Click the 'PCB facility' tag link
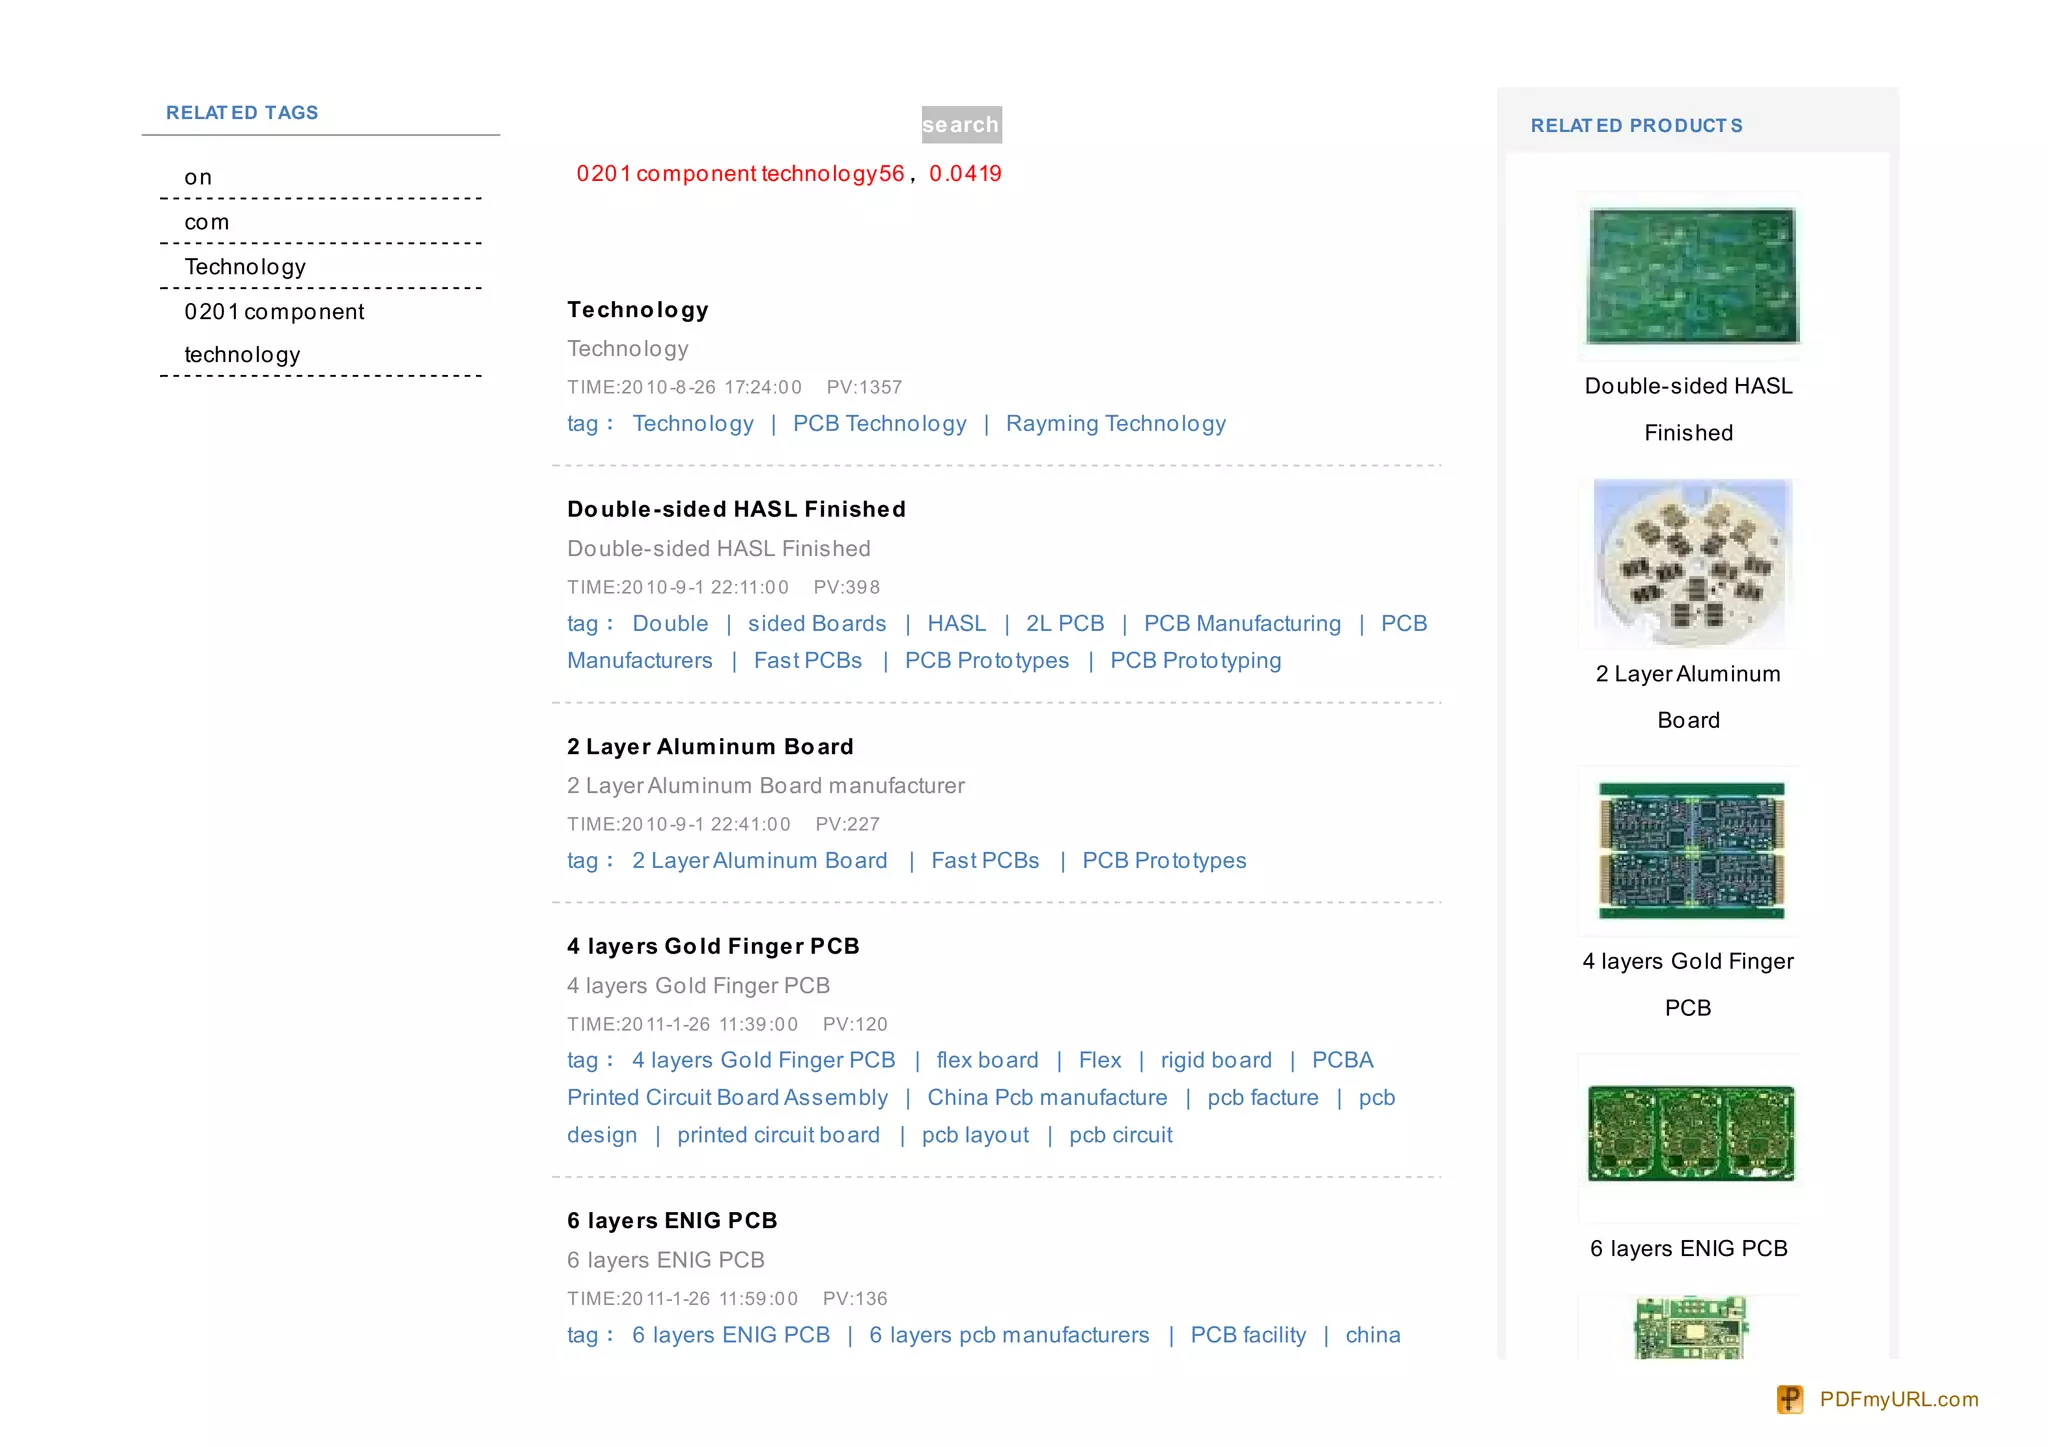The width and height of the screenshot is (2048, 1447). [1248, 1335]
